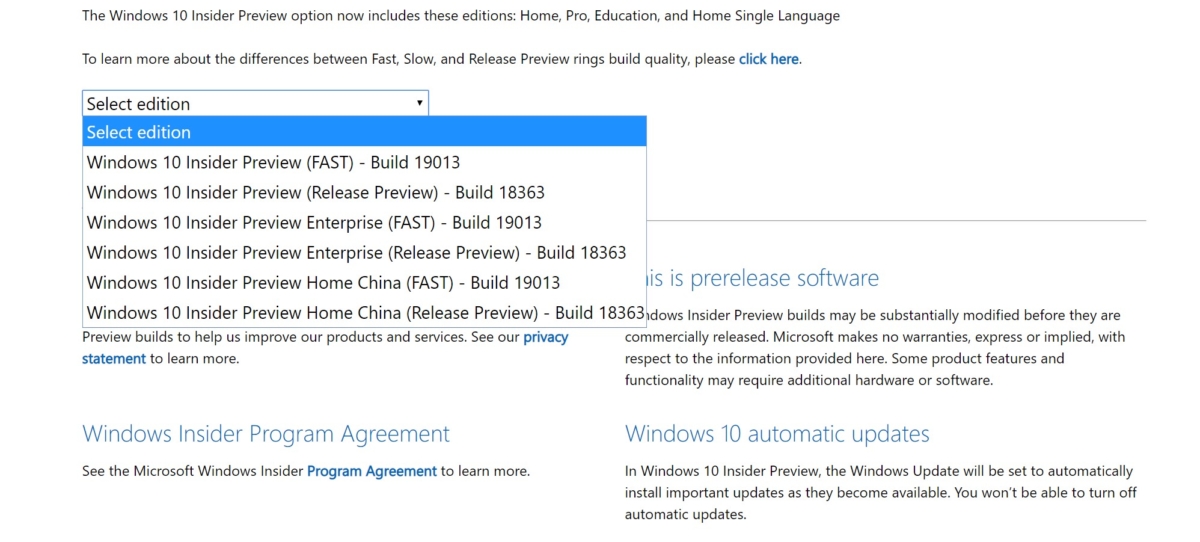This screenshot has height=542, width=1200.
Task: Select Windows 10 Insider Preview (FAST) Build 19013
Action: pos(364,162)
